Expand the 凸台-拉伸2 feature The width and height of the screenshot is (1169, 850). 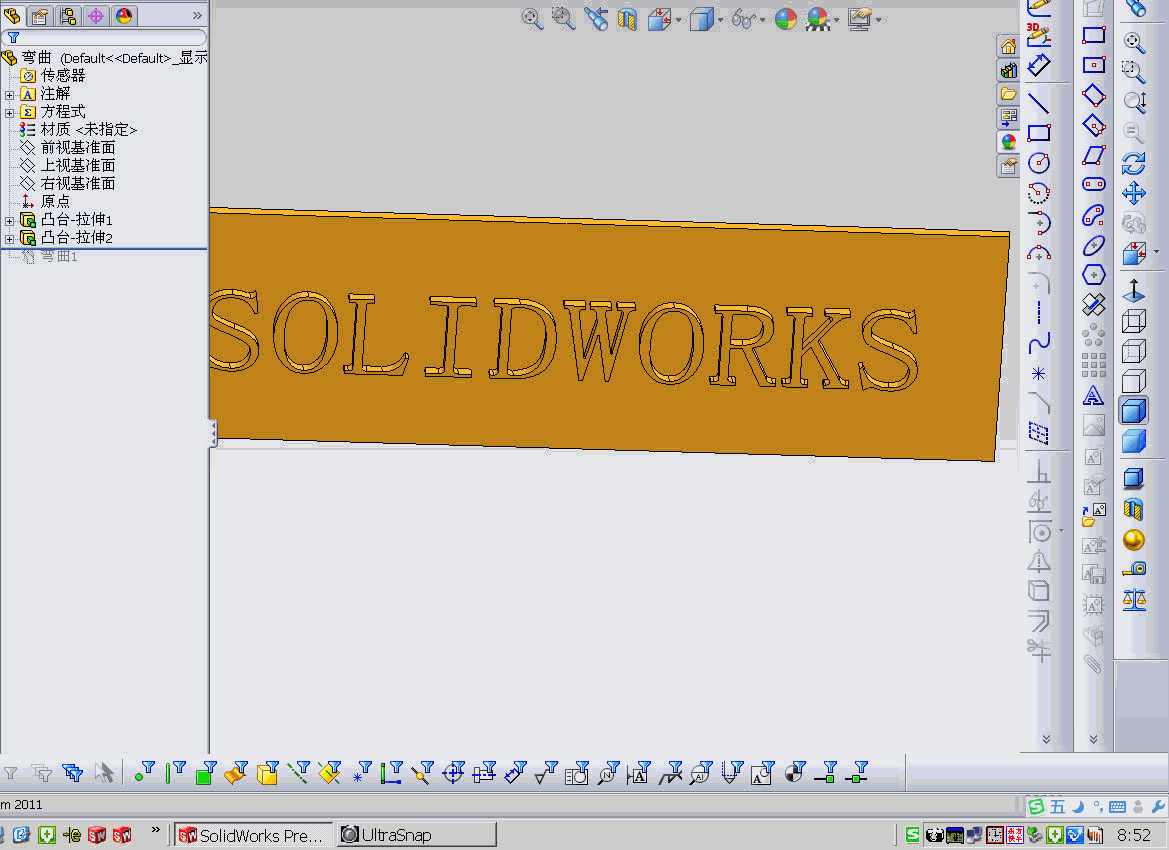10,239
